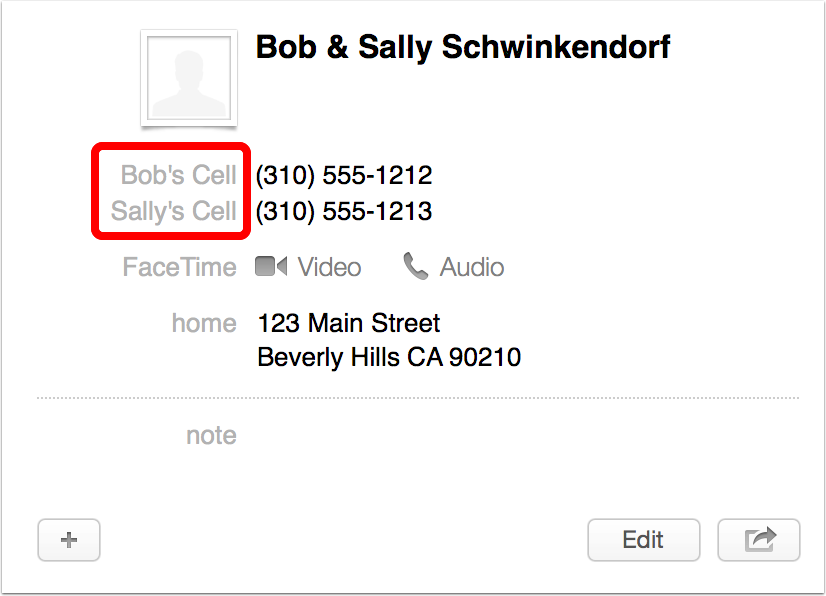Click the note label
Viewport: 826px width, 596px height.
point(211,436)
